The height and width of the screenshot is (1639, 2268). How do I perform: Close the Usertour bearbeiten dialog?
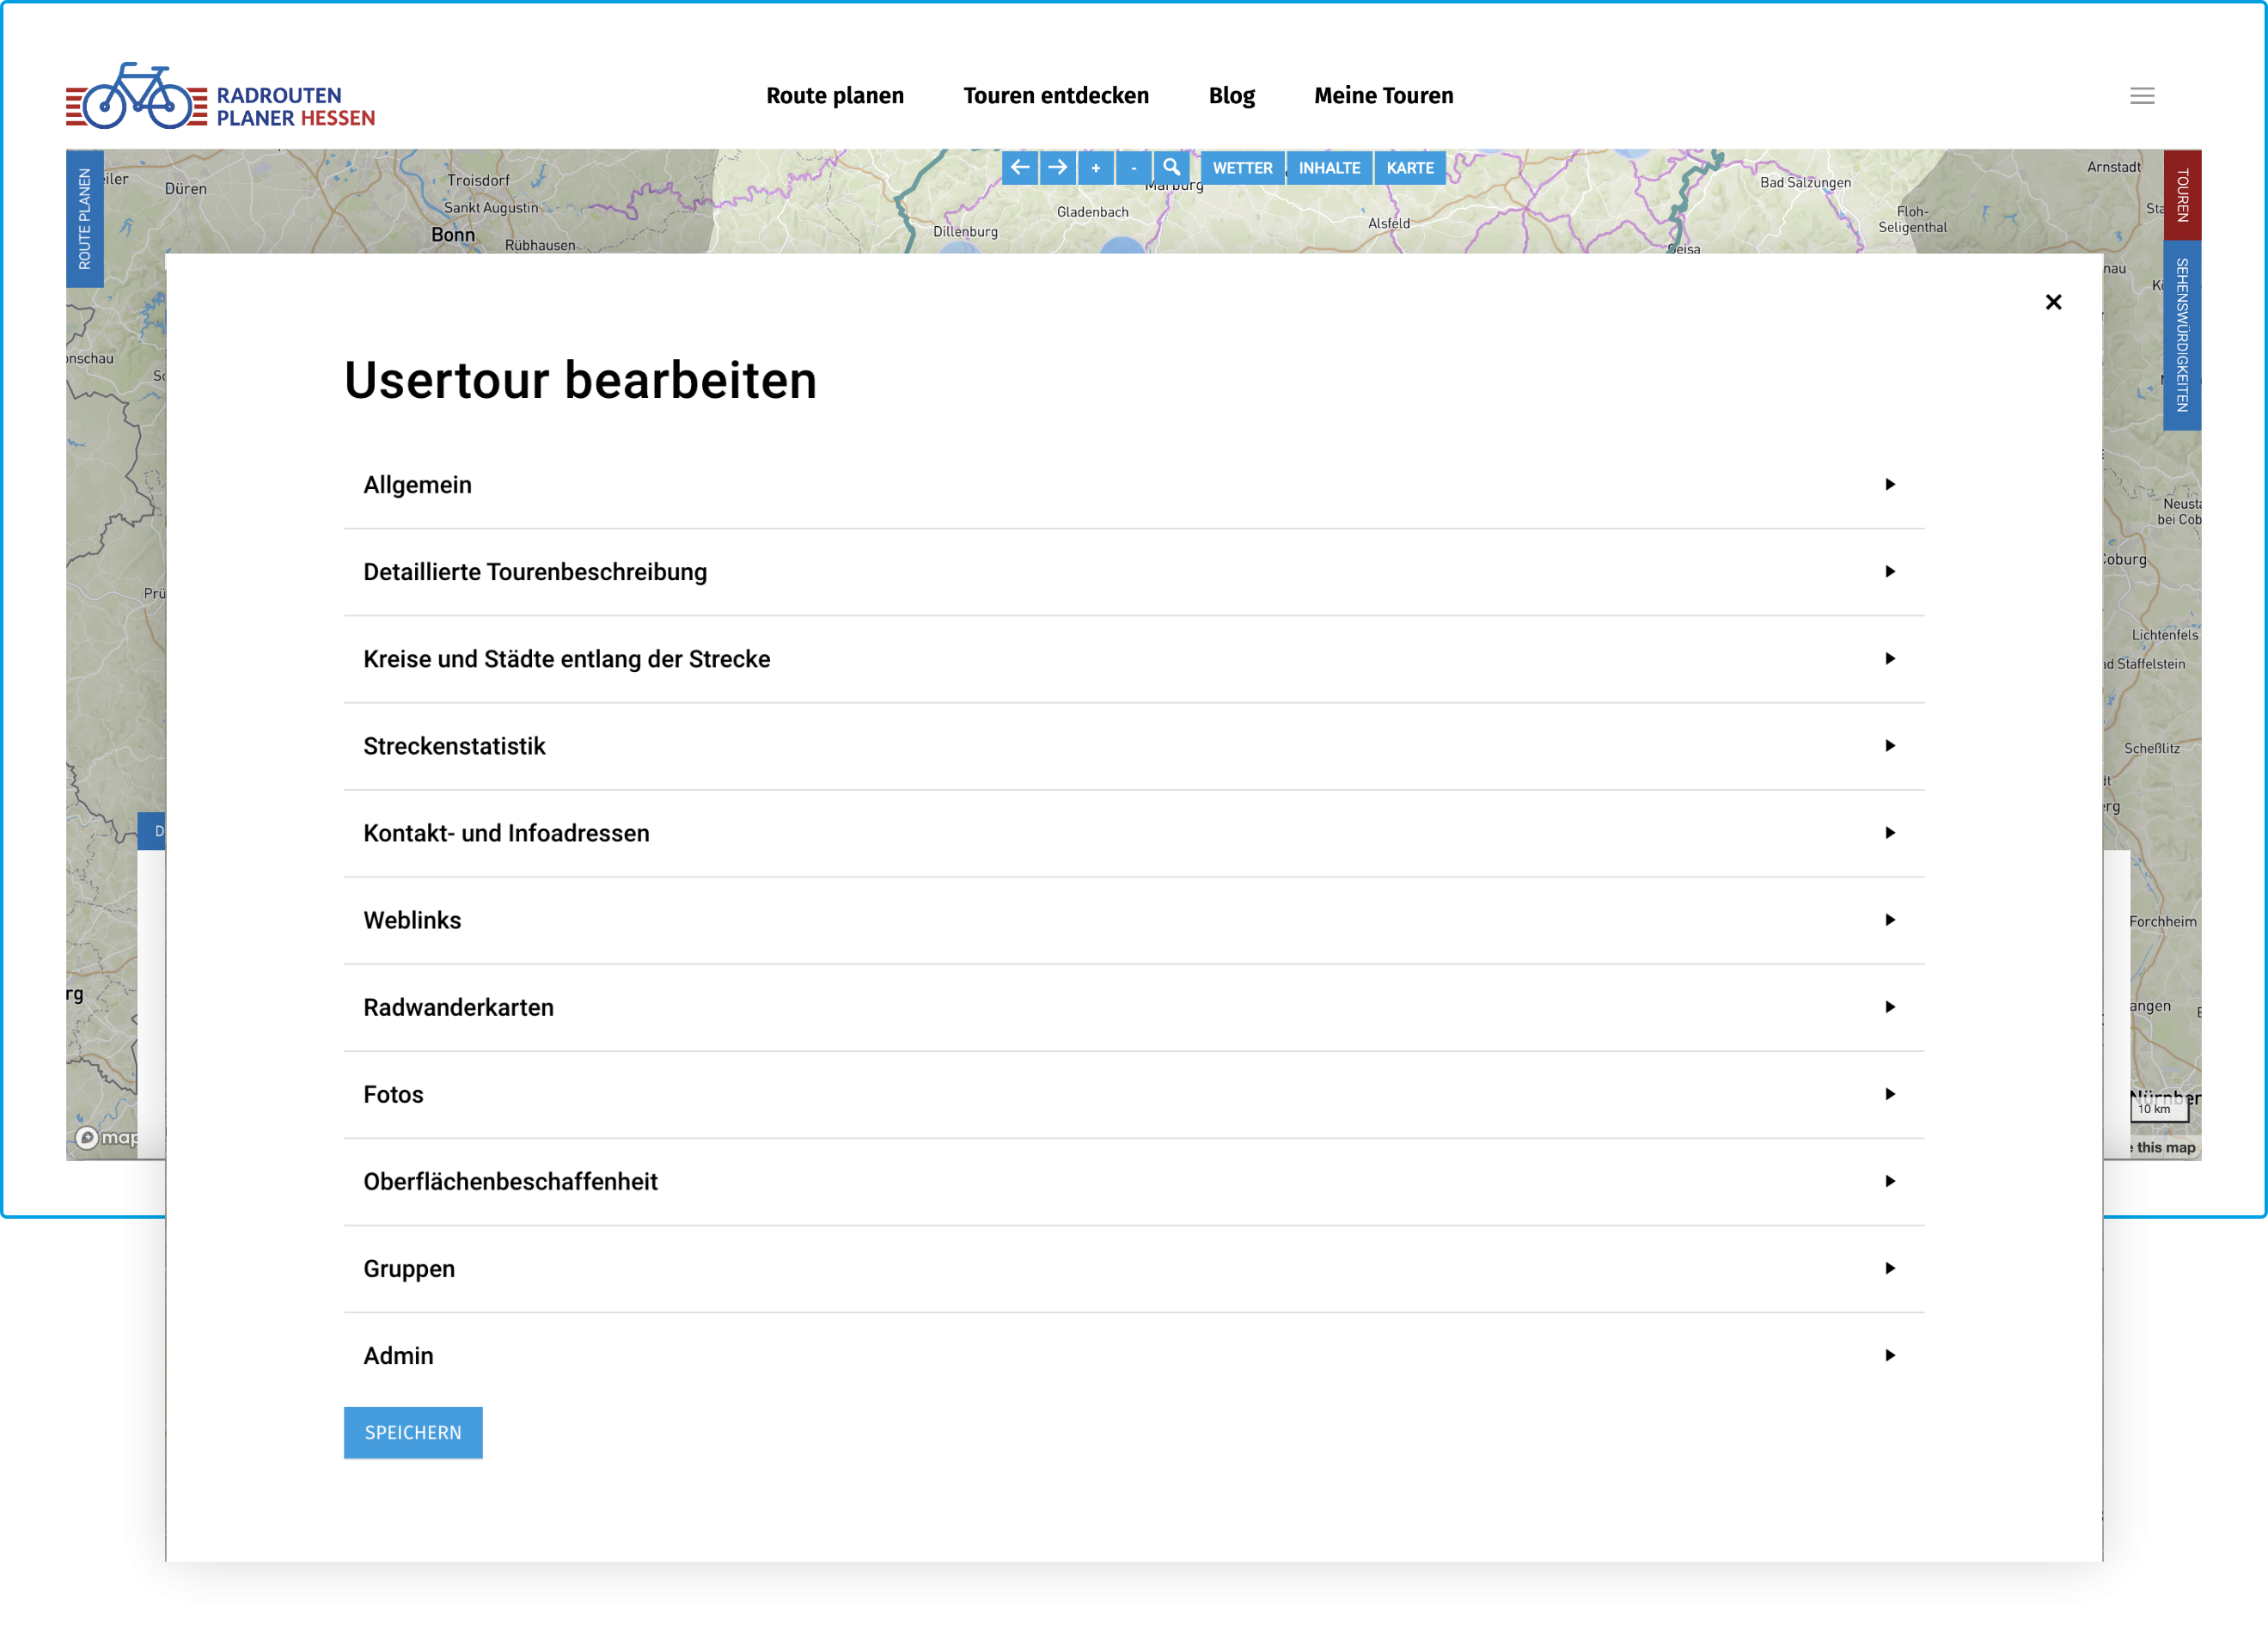tap(2053, 302)
